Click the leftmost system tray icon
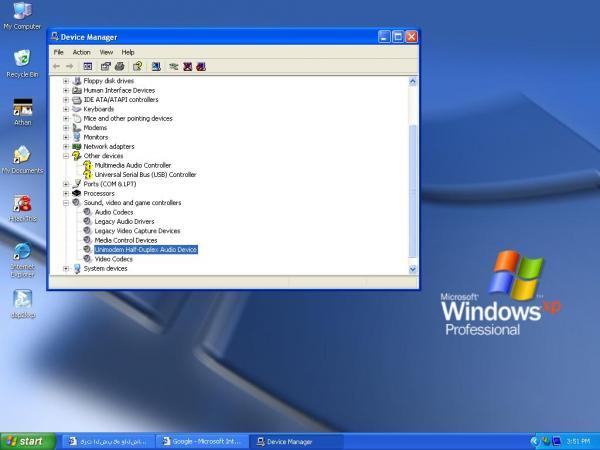The width and height of the screenshot is (600, 450). point(535,442)
